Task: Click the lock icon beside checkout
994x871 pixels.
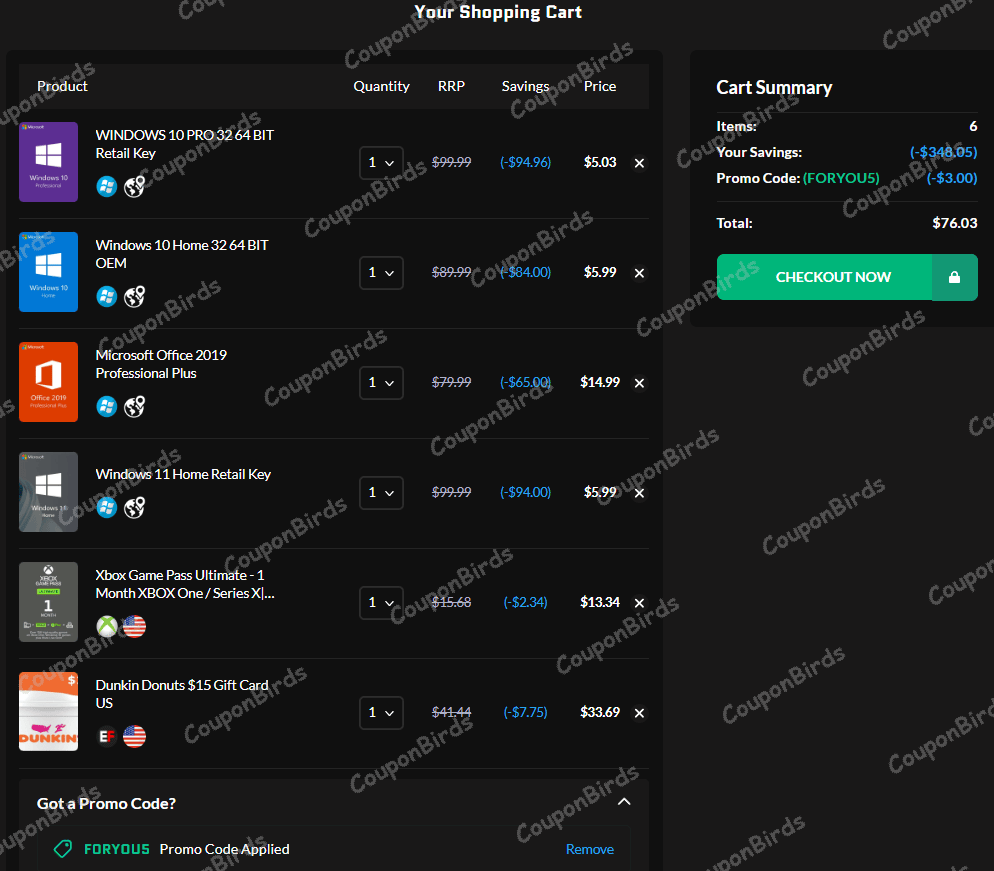Action: pos(954,277)
